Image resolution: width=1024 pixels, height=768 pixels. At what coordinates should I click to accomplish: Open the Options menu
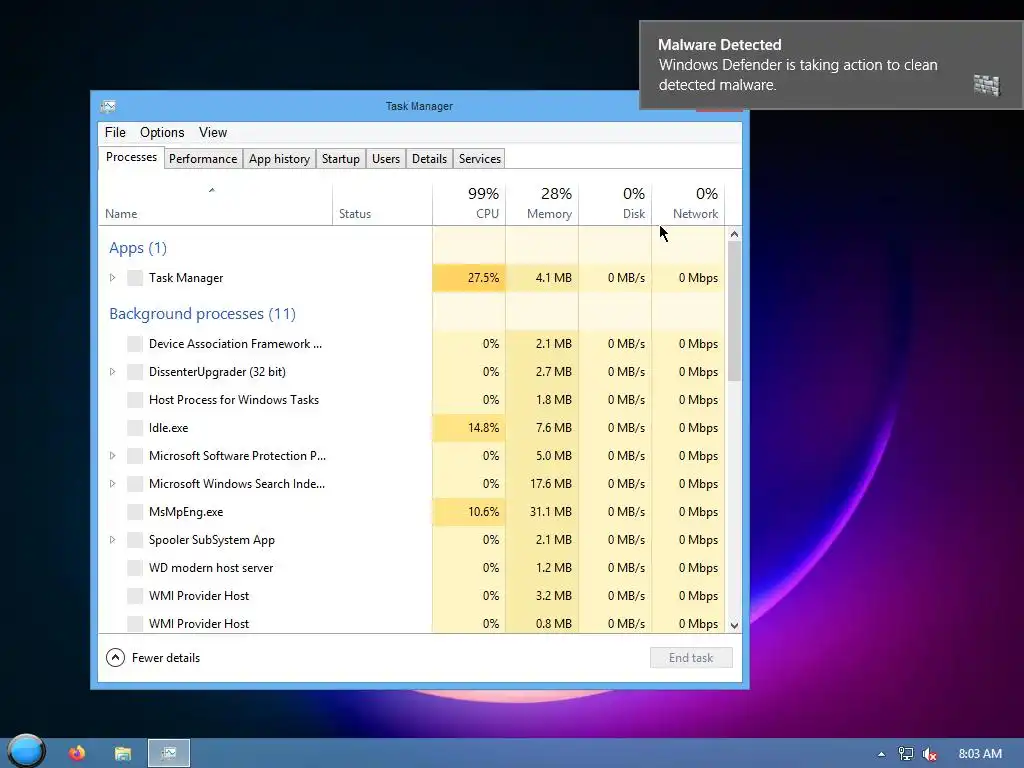(162, 133)
